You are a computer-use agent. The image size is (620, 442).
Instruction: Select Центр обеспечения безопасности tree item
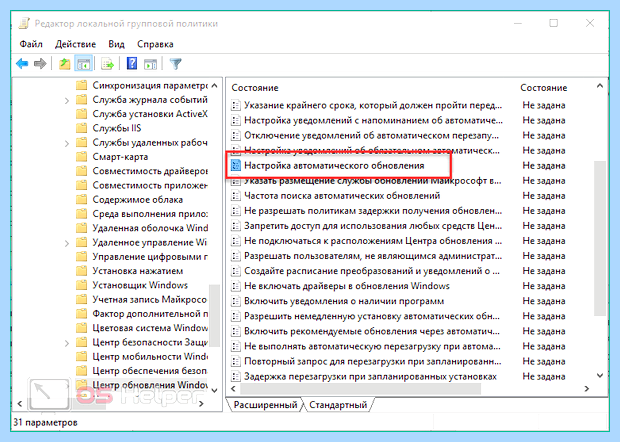coord(149,370)
